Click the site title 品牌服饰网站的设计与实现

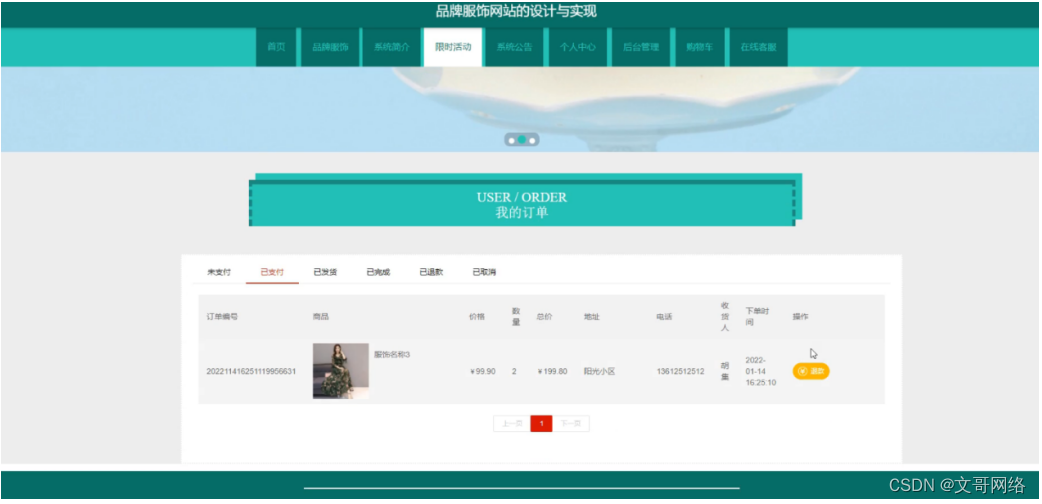pos(516,11)
